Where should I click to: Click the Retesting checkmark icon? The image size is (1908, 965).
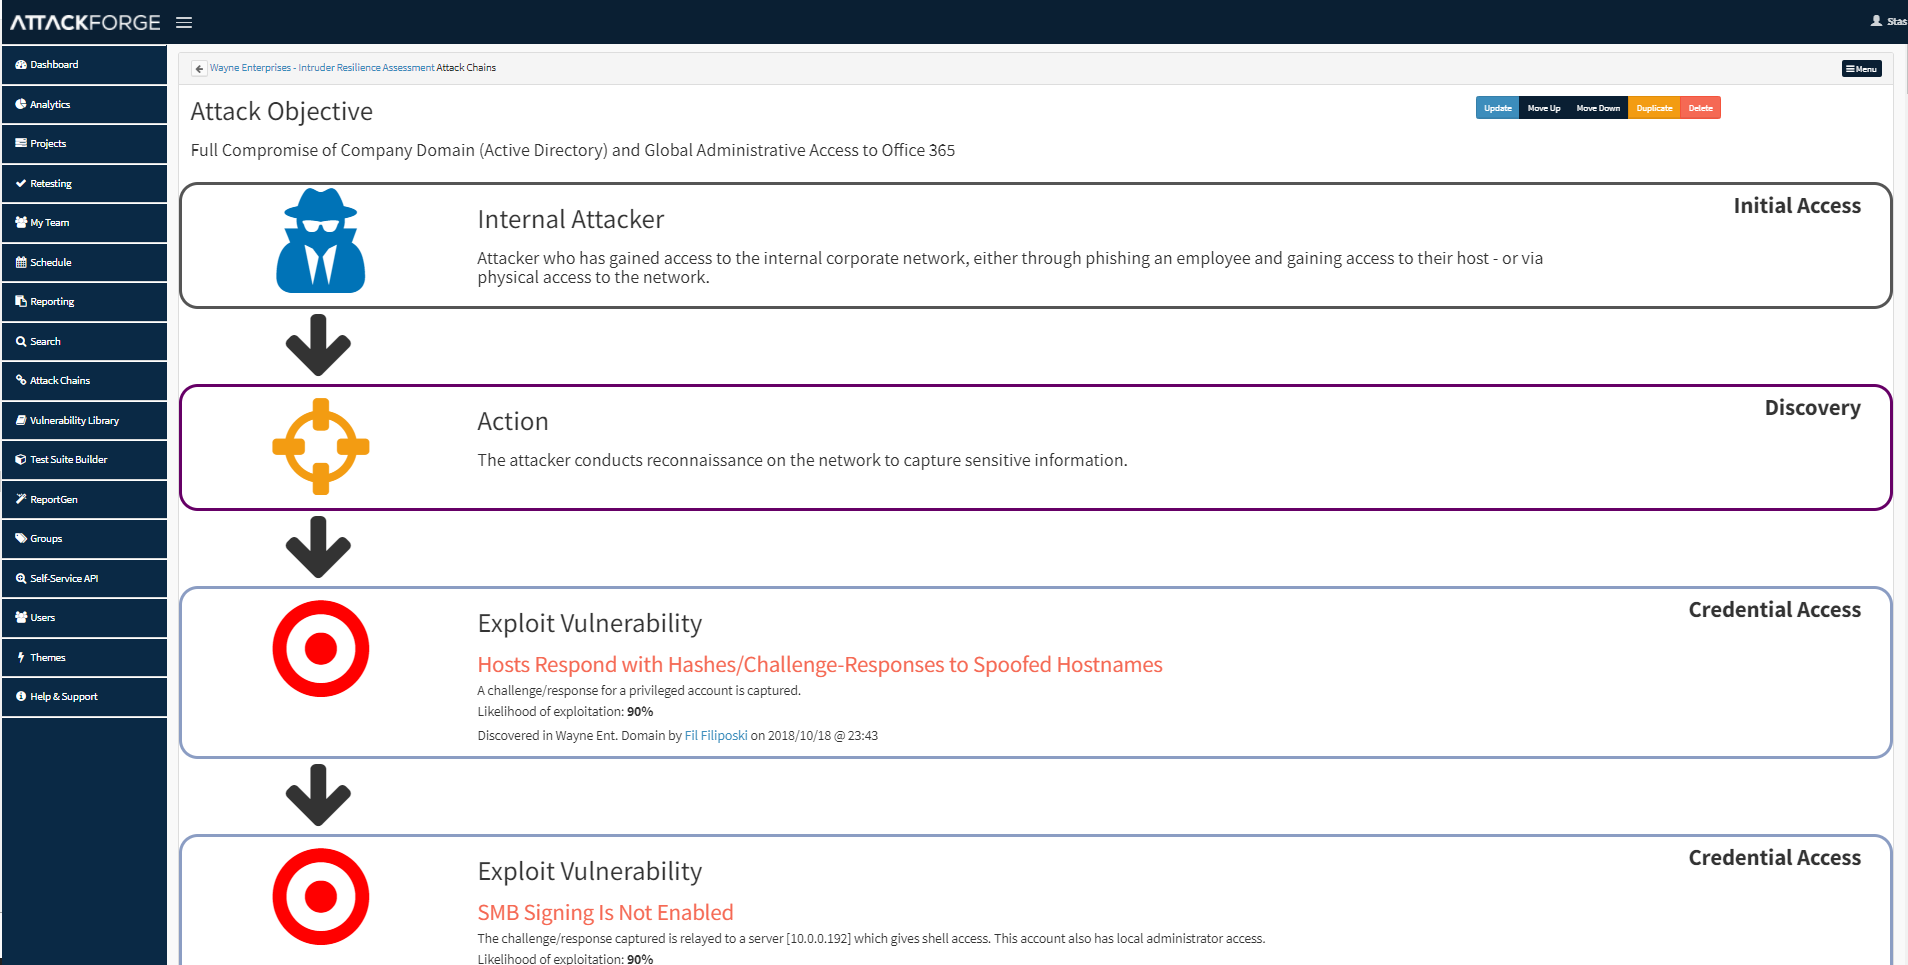click(21, 183)
